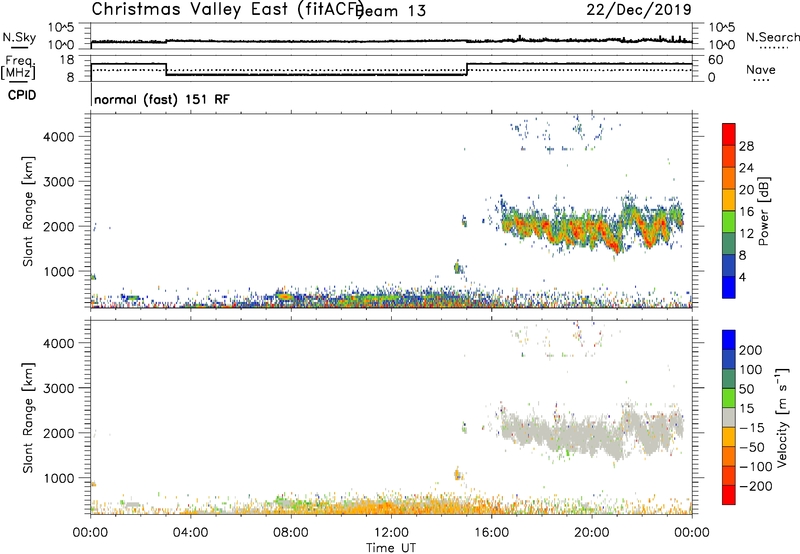Image resolution: width=800 pixels, height=554 pixels.
Task: Click the '4000' tick on the power panel
Action: (58, 137)
